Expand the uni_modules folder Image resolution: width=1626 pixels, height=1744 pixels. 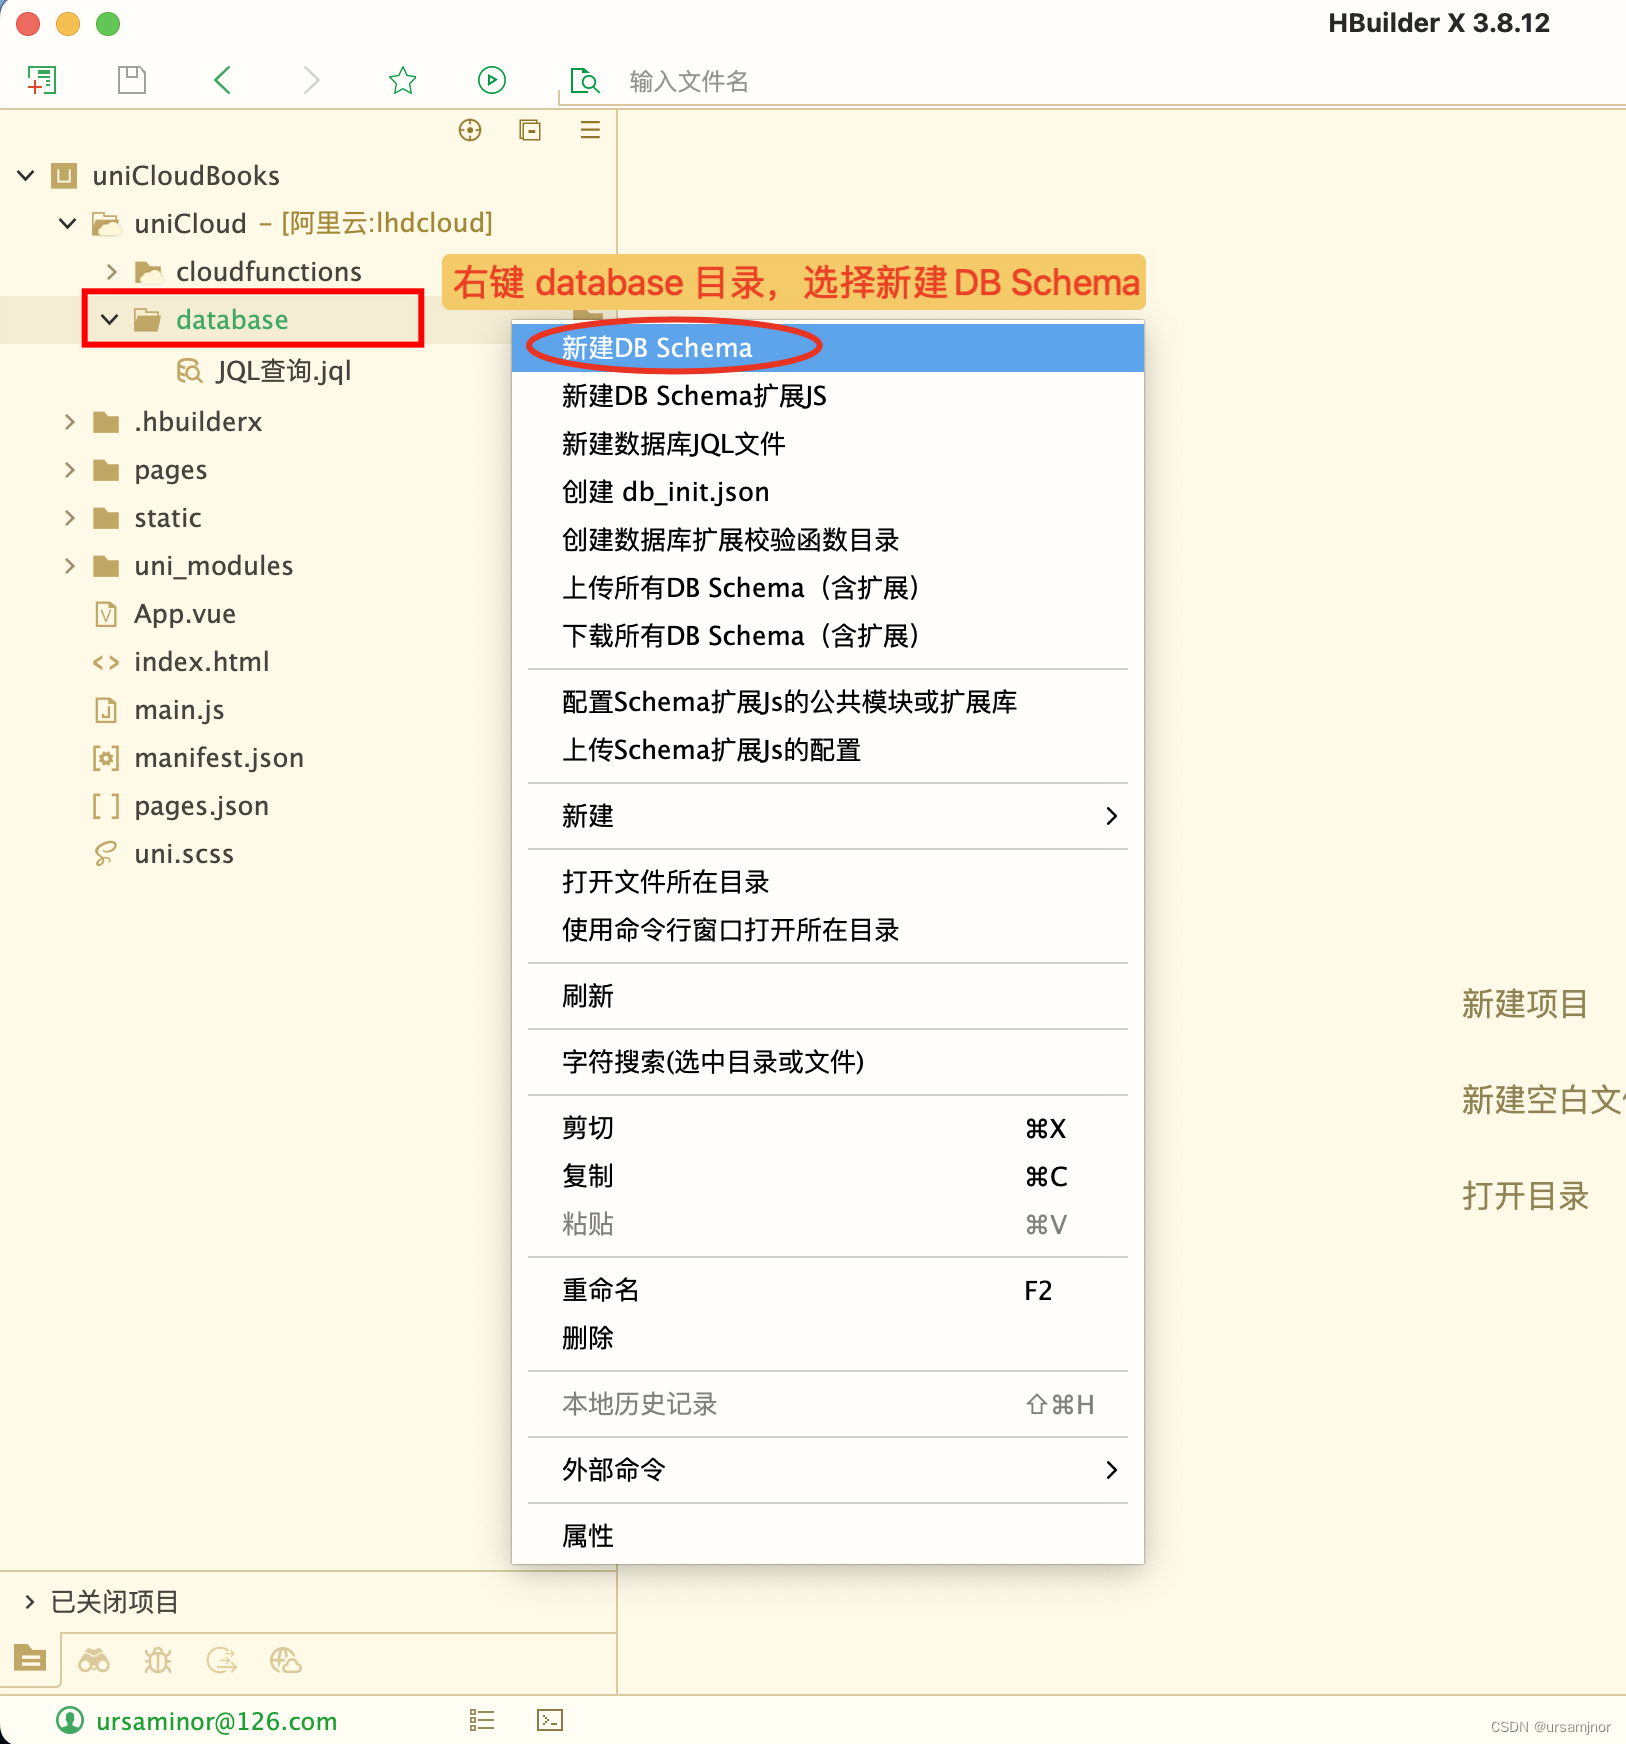coord(69,566)
